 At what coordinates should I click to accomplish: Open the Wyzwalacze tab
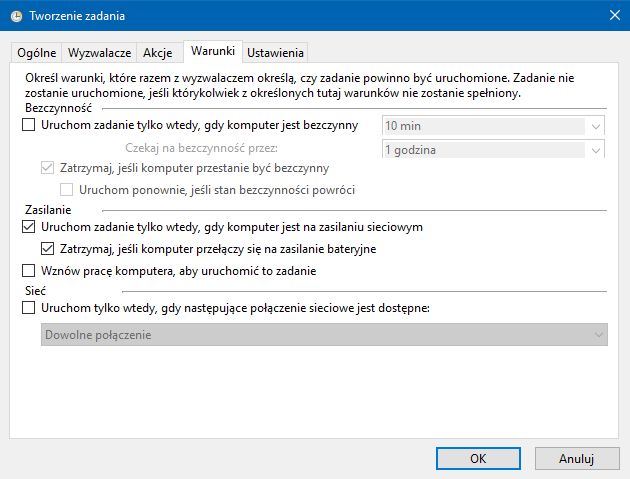(99, 53)
